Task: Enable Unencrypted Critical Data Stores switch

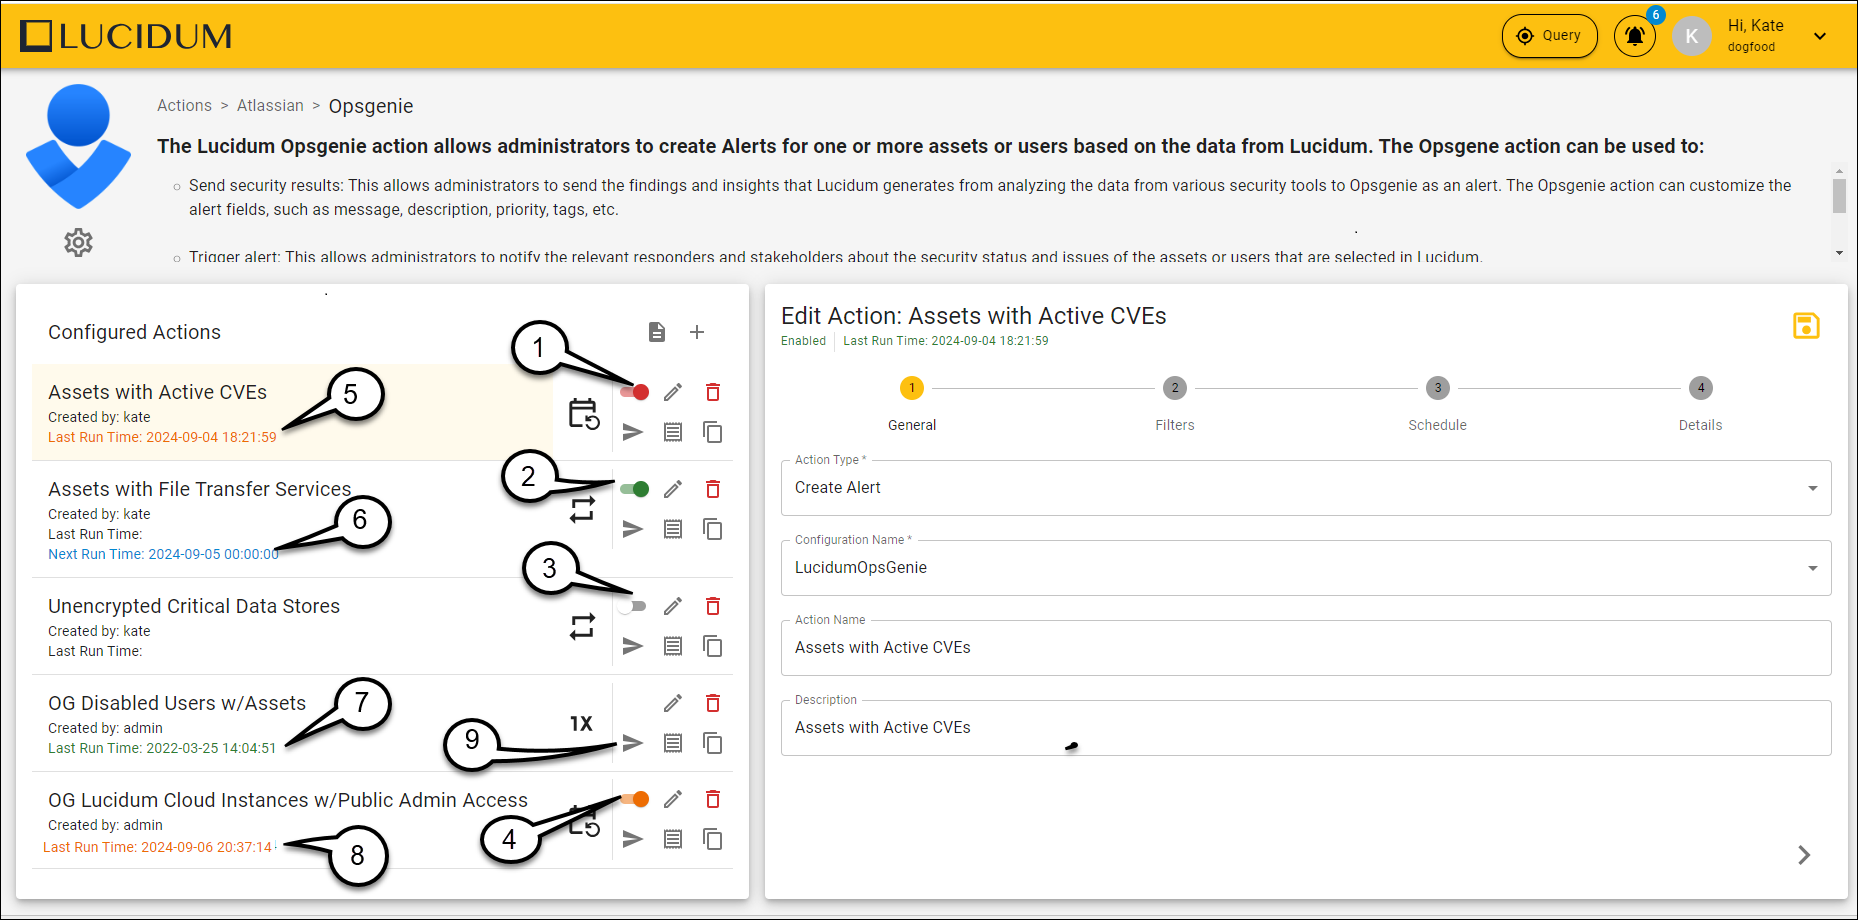Action: click(x=632, y=606)
